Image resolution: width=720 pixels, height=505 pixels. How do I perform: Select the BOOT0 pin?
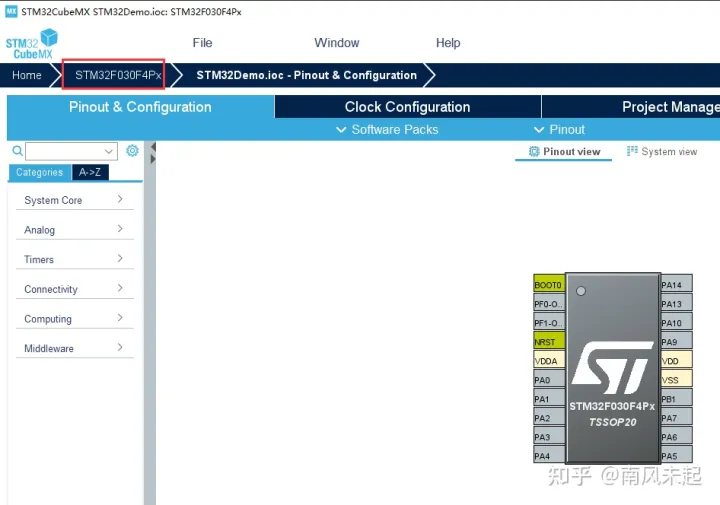point(549,285)
